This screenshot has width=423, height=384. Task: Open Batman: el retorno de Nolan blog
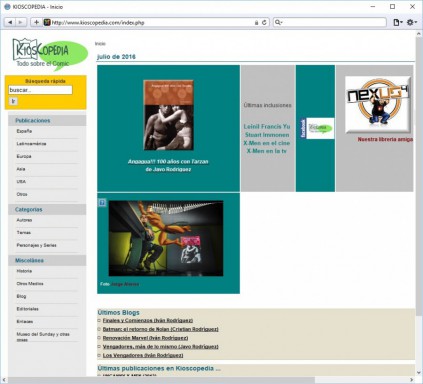(160, 329)
